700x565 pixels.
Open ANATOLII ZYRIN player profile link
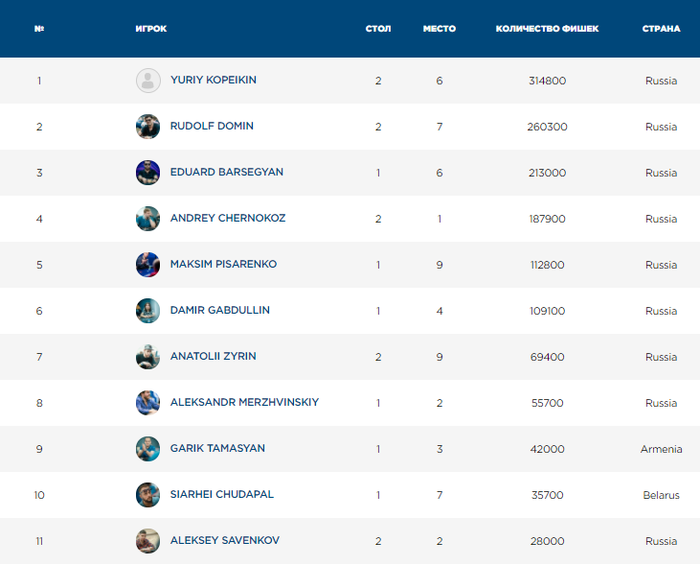213,356
